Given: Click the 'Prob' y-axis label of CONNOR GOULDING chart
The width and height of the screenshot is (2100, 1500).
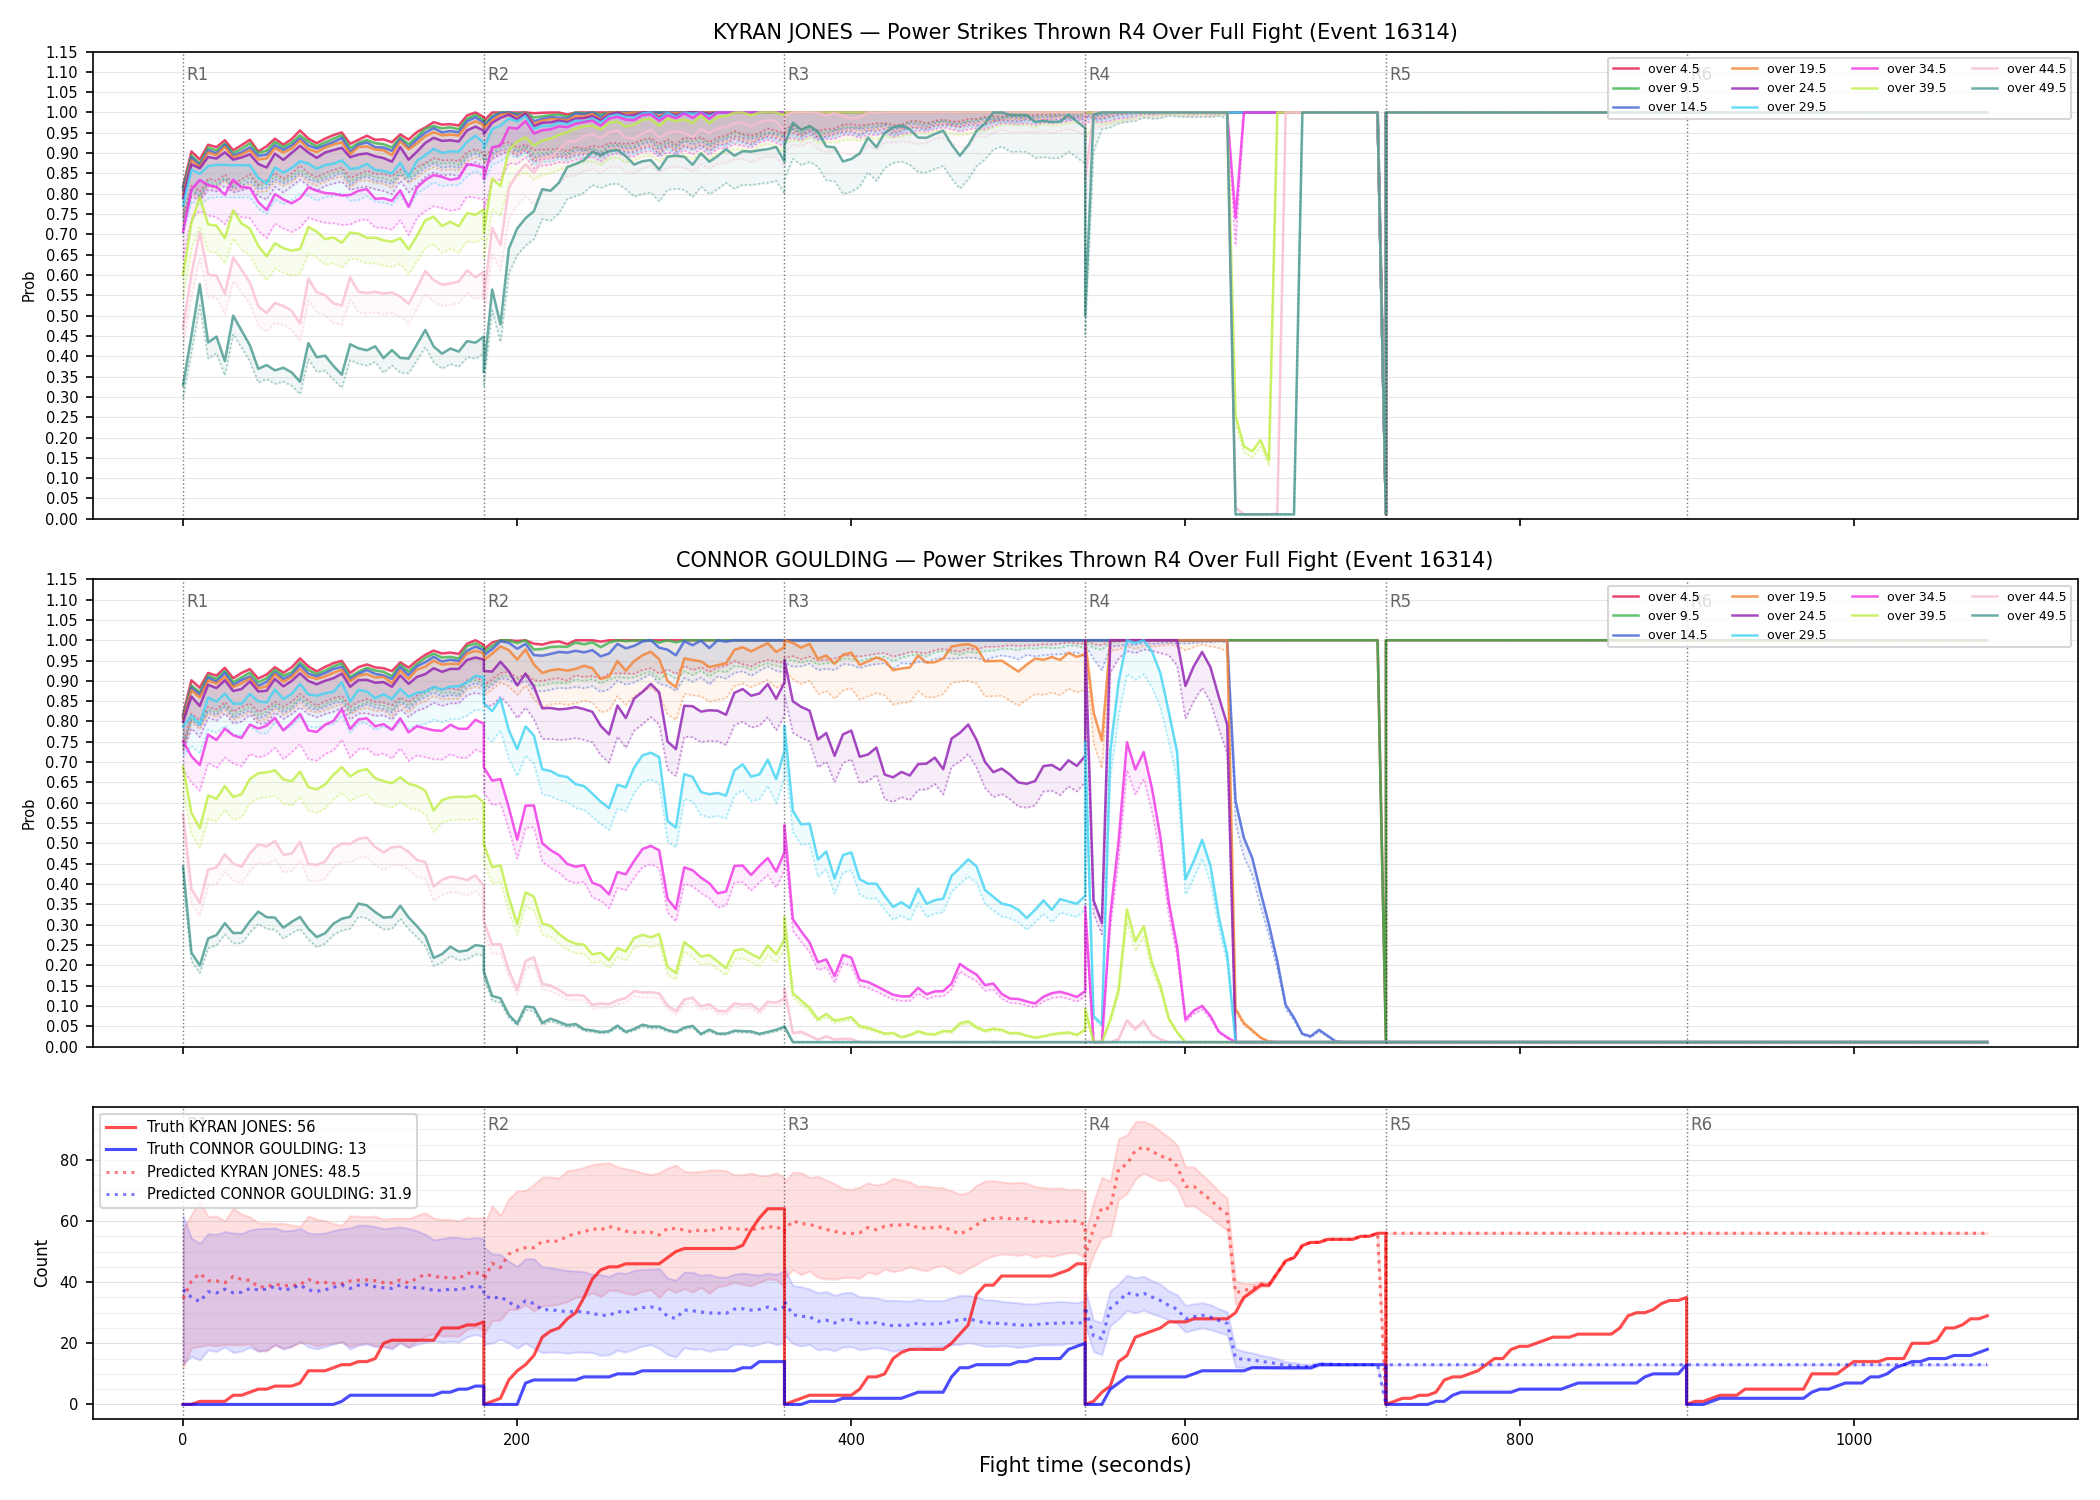Looking at the screenshot, I should point(29,815).
